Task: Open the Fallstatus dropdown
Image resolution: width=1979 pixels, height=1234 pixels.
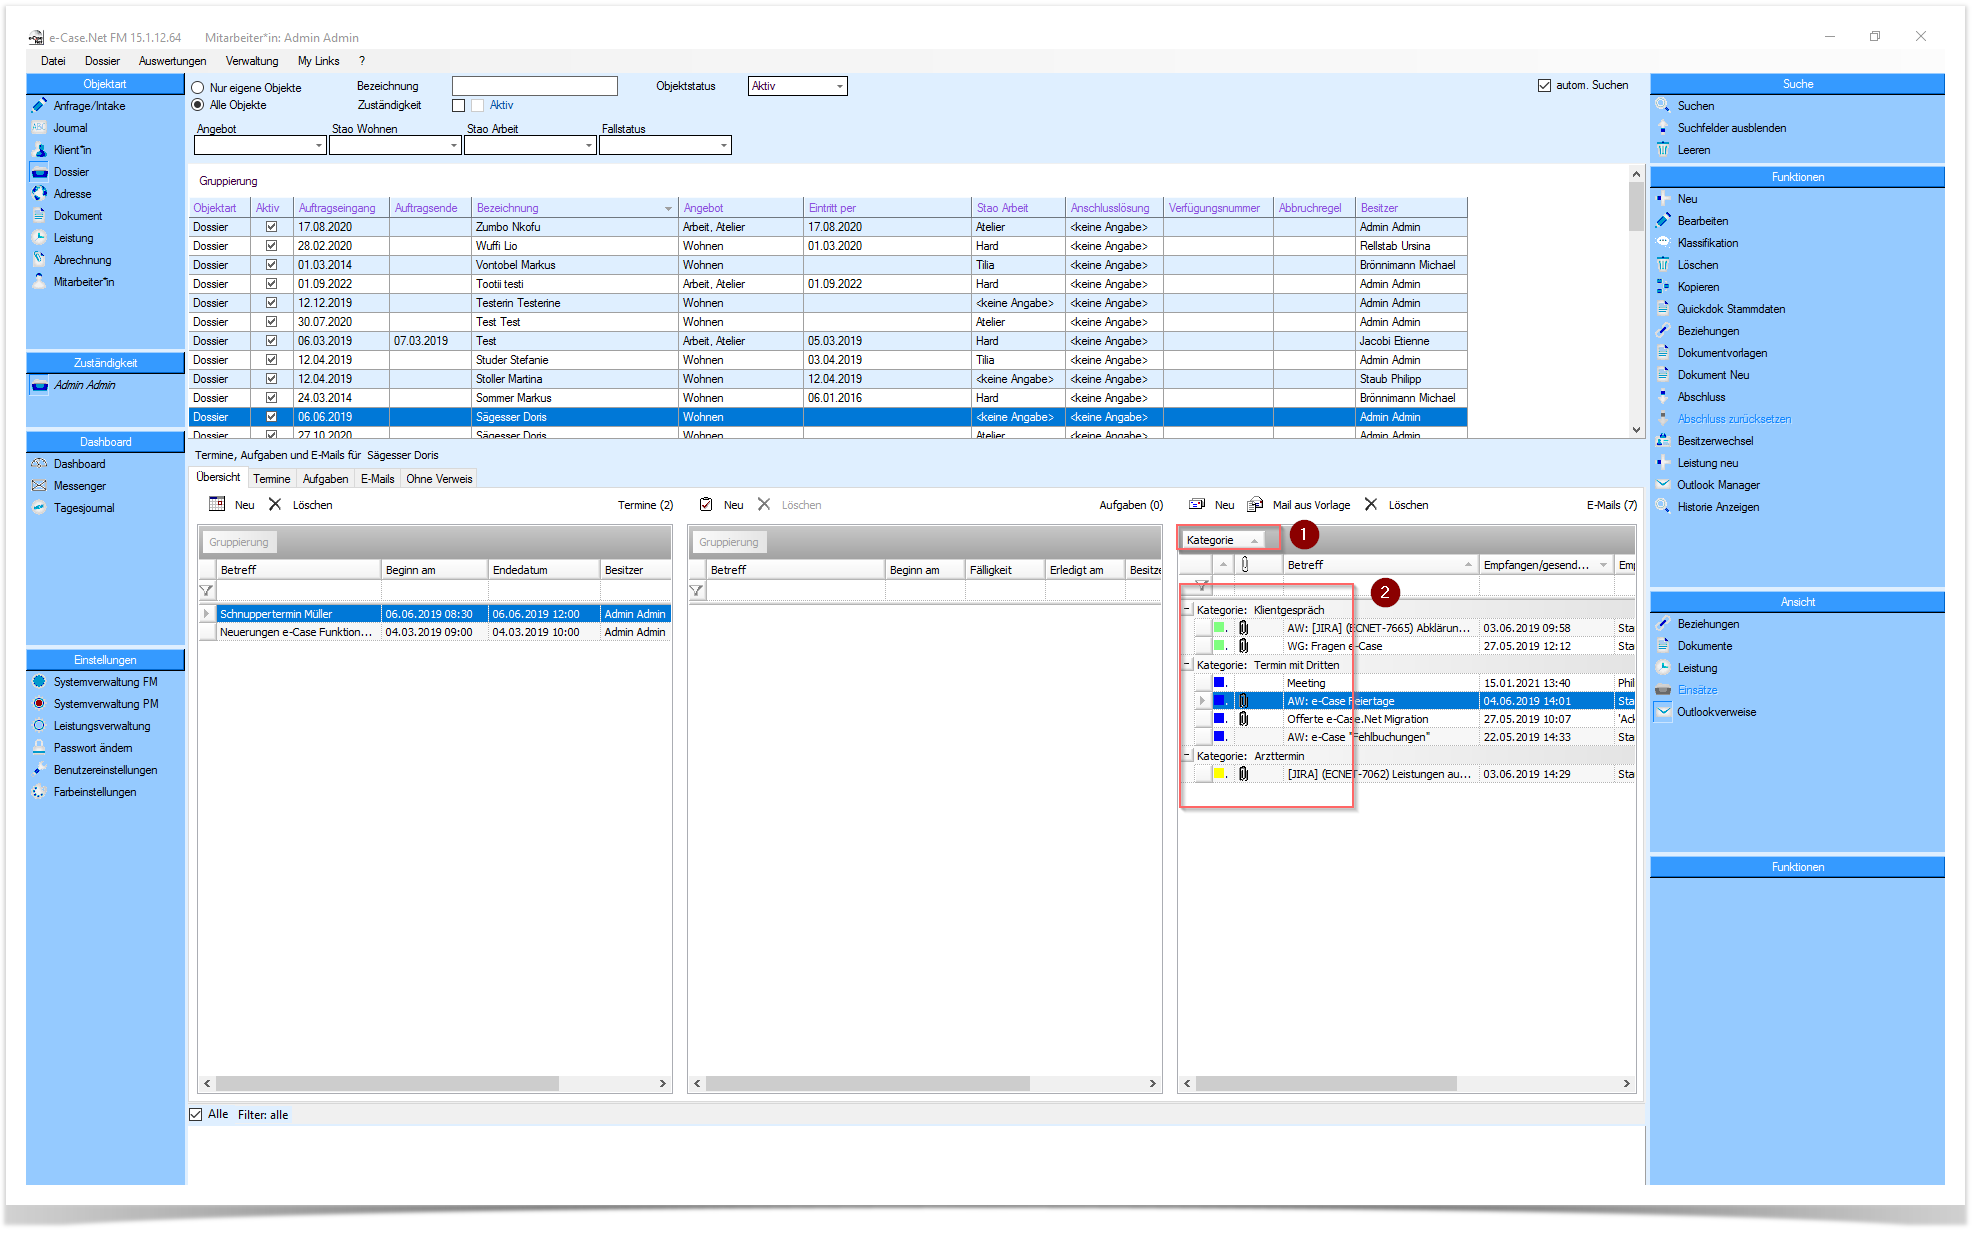Action: [723, 146]
